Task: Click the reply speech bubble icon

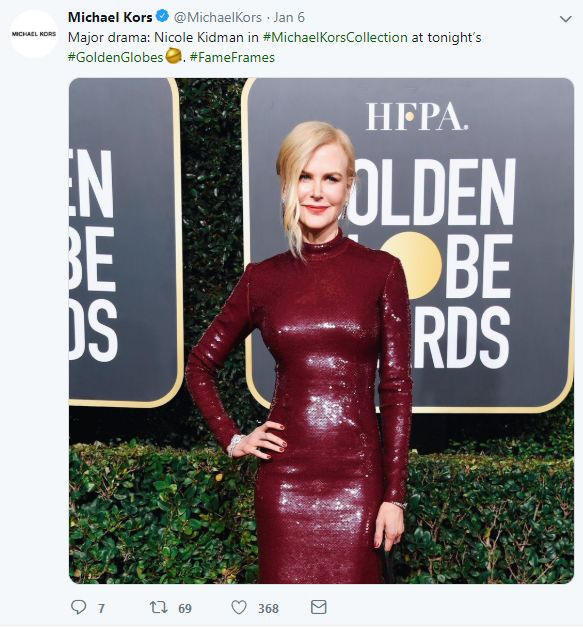Action: pyautogui.click(x=78, y=607)
